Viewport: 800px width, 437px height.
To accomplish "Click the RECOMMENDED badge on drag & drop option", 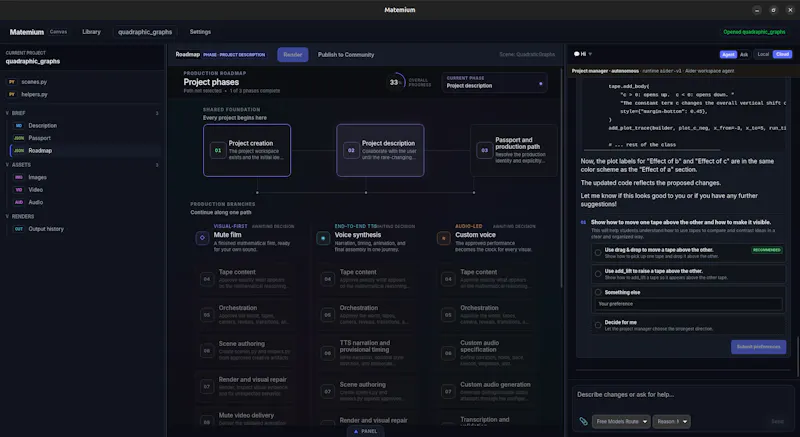I will pyautogui.click(x=766, y=250).
